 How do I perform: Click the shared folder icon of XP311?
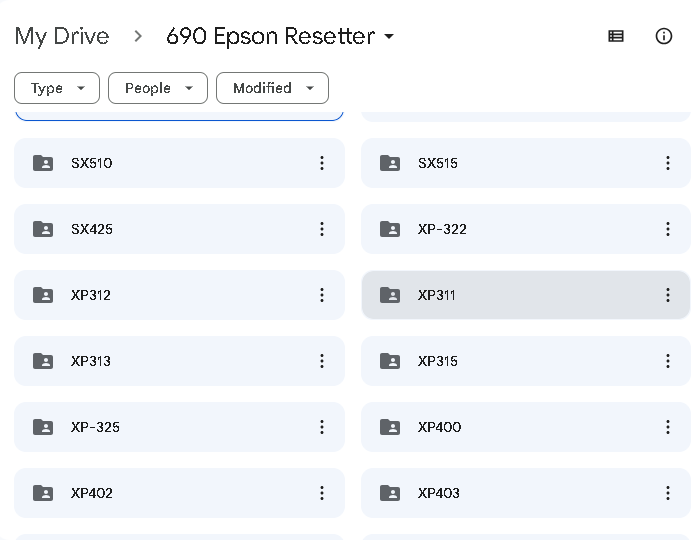[x=390, y=295]
